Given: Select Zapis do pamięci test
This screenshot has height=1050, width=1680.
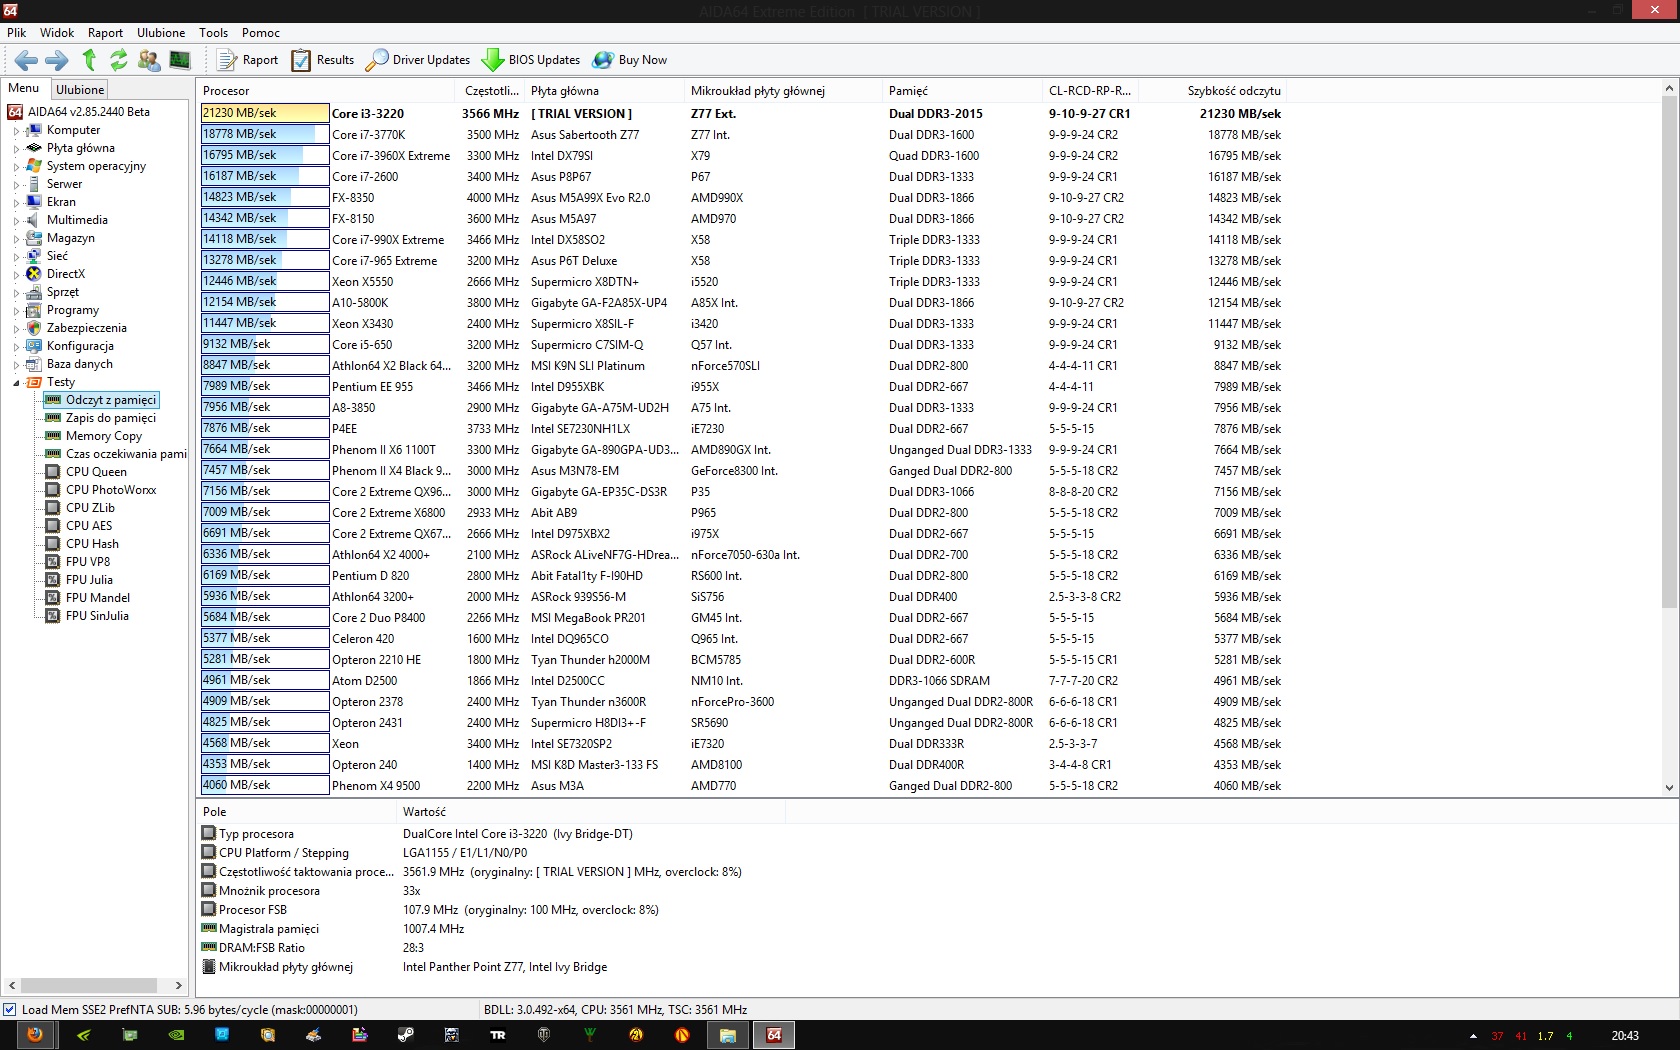Looking at the screenshot, I should pyautogui.click(x=111, y=419).
